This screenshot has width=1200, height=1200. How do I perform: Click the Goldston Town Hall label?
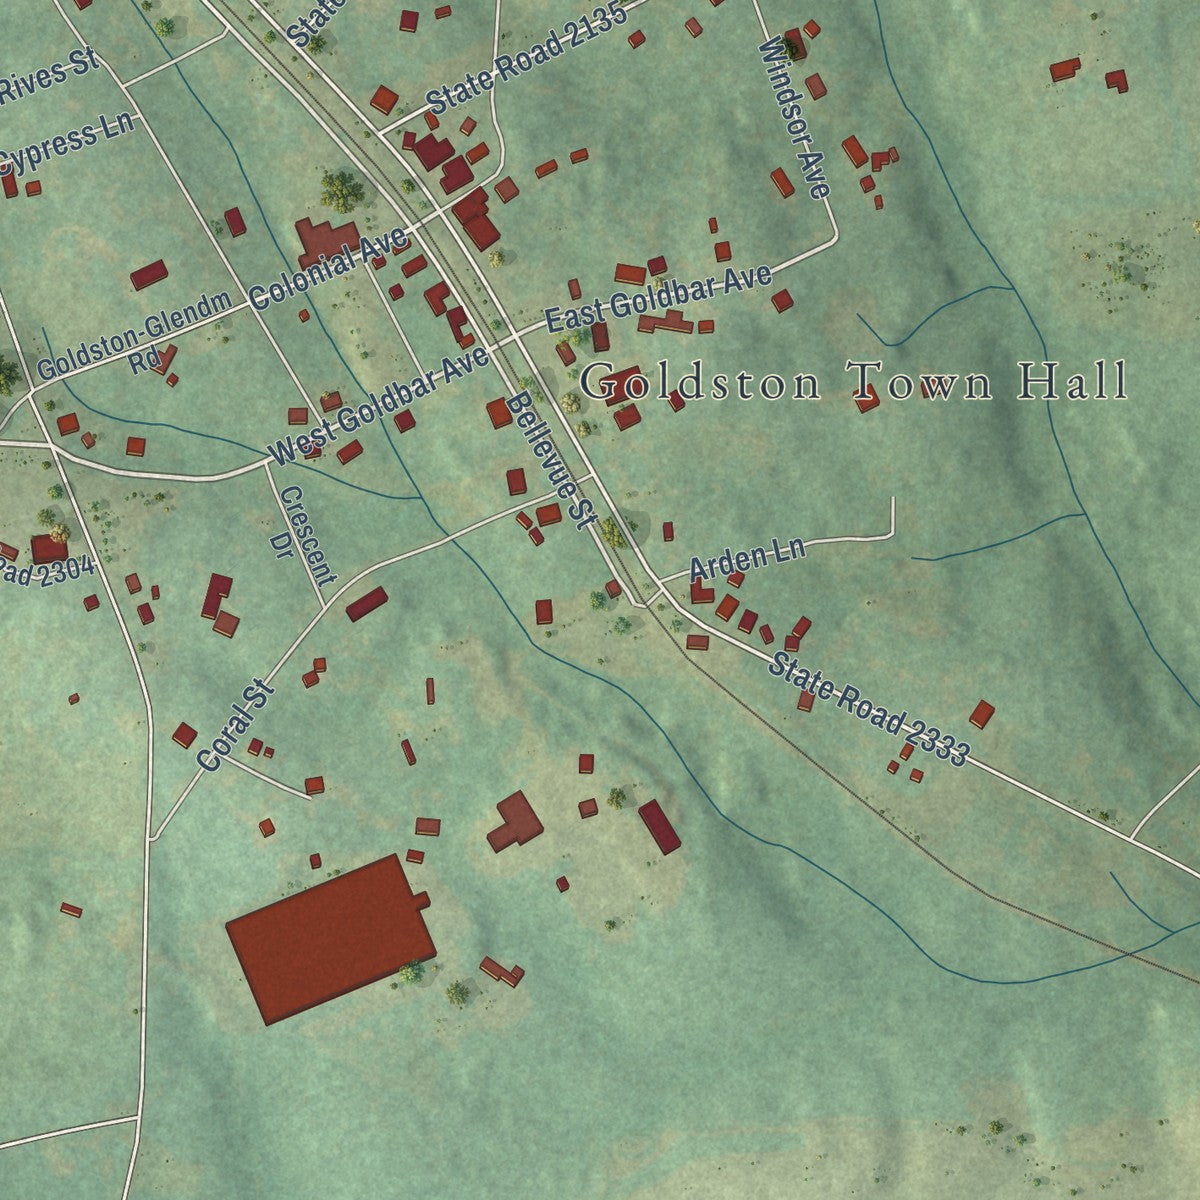(x=855, y=382)
